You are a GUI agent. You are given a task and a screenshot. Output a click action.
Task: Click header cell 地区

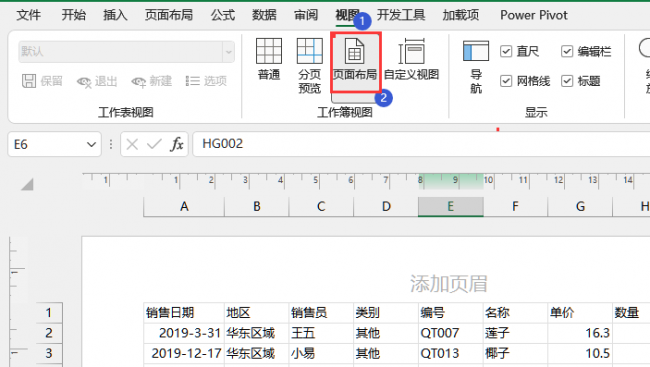[257, 313]
